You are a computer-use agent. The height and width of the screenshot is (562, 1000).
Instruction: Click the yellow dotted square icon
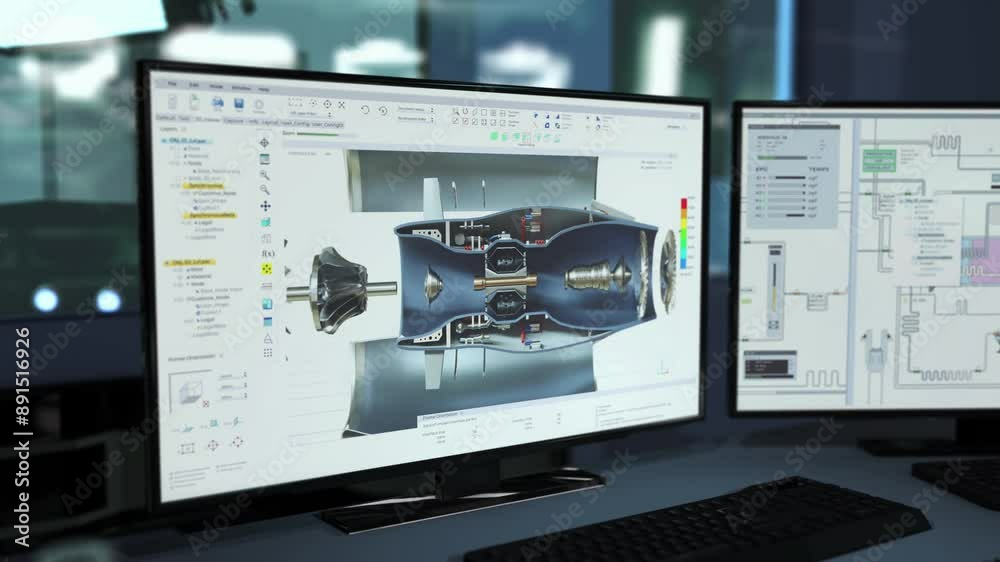267,269
